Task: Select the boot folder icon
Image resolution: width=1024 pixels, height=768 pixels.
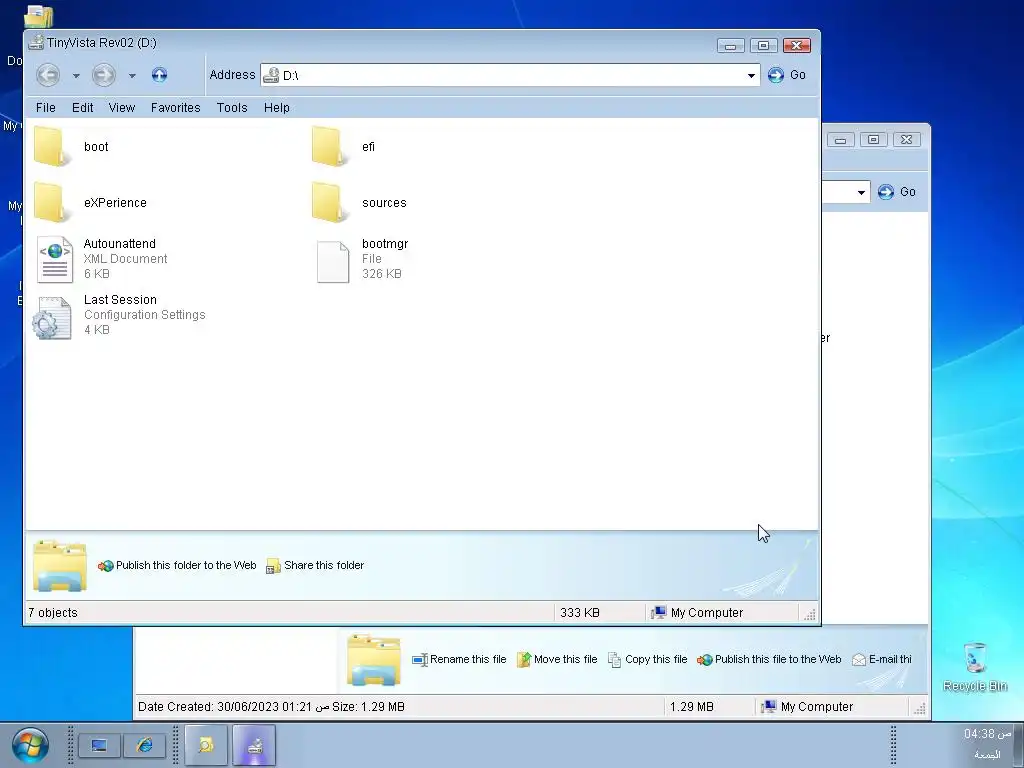Action: pos(52,146)
